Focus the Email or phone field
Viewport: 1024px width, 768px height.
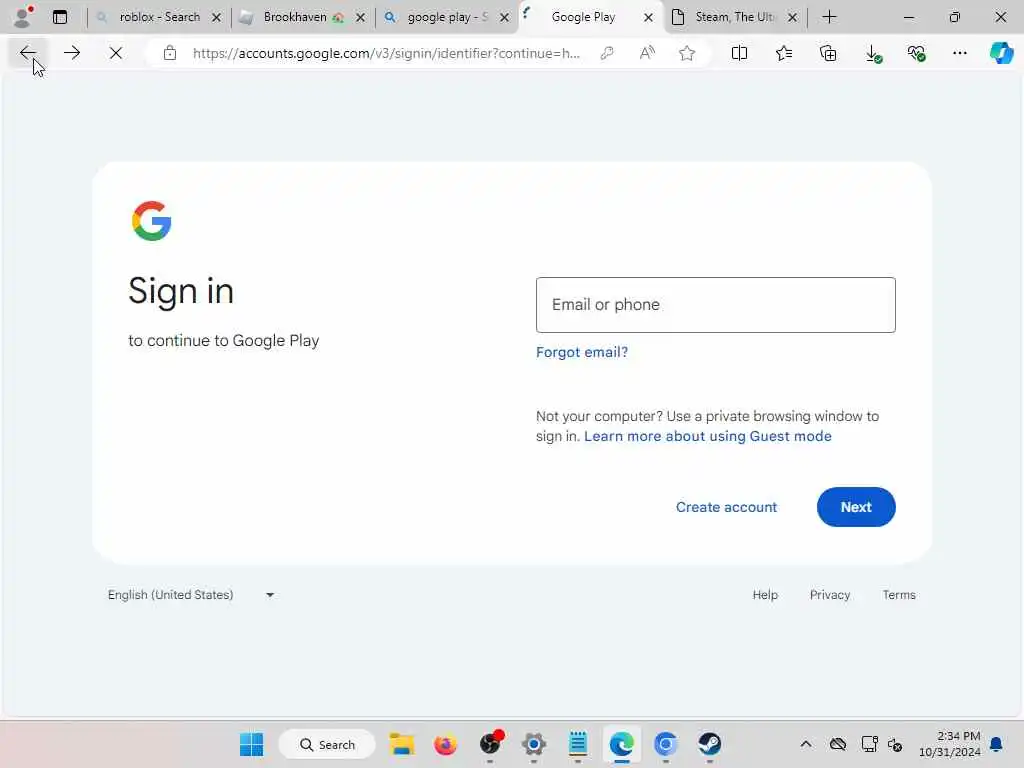[x=715, y=305]
